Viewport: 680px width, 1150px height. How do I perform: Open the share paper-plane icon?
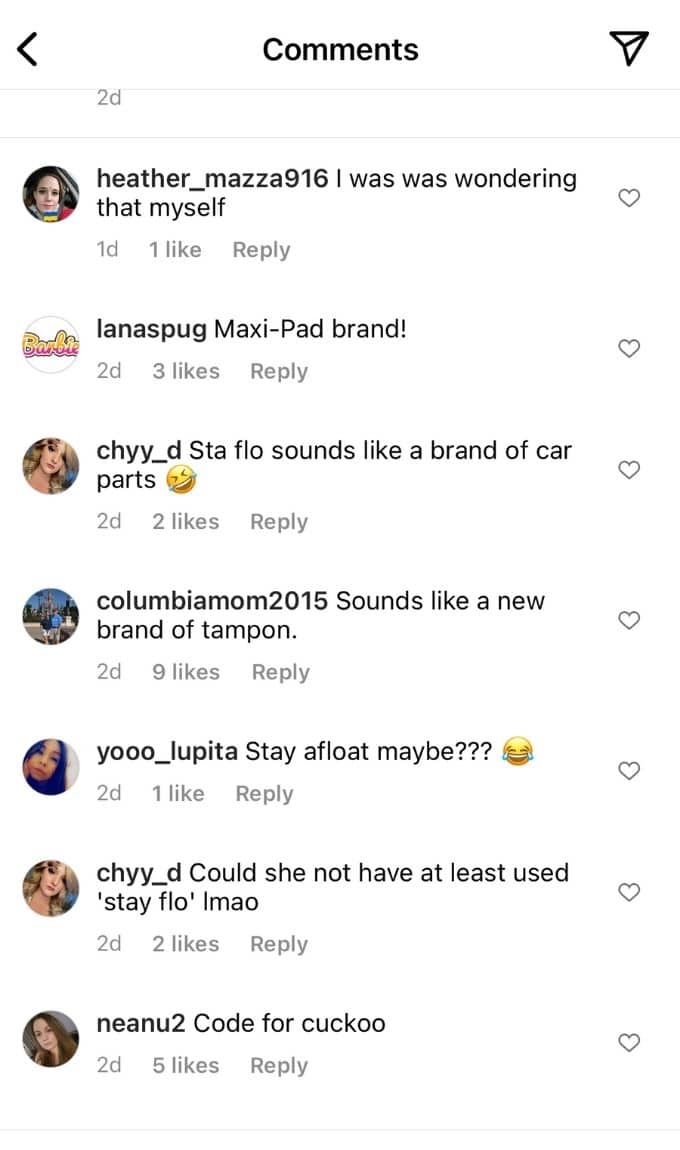pos(629,48)
